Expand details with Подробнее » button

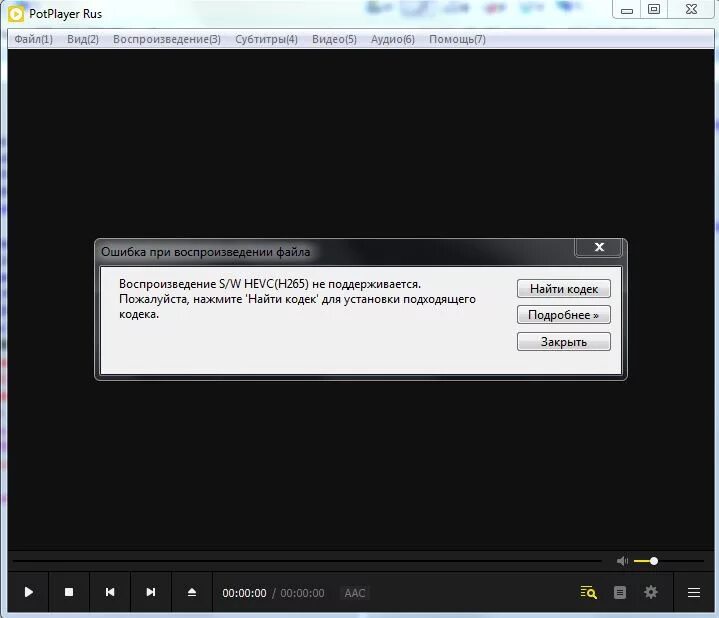click(564, 315)
